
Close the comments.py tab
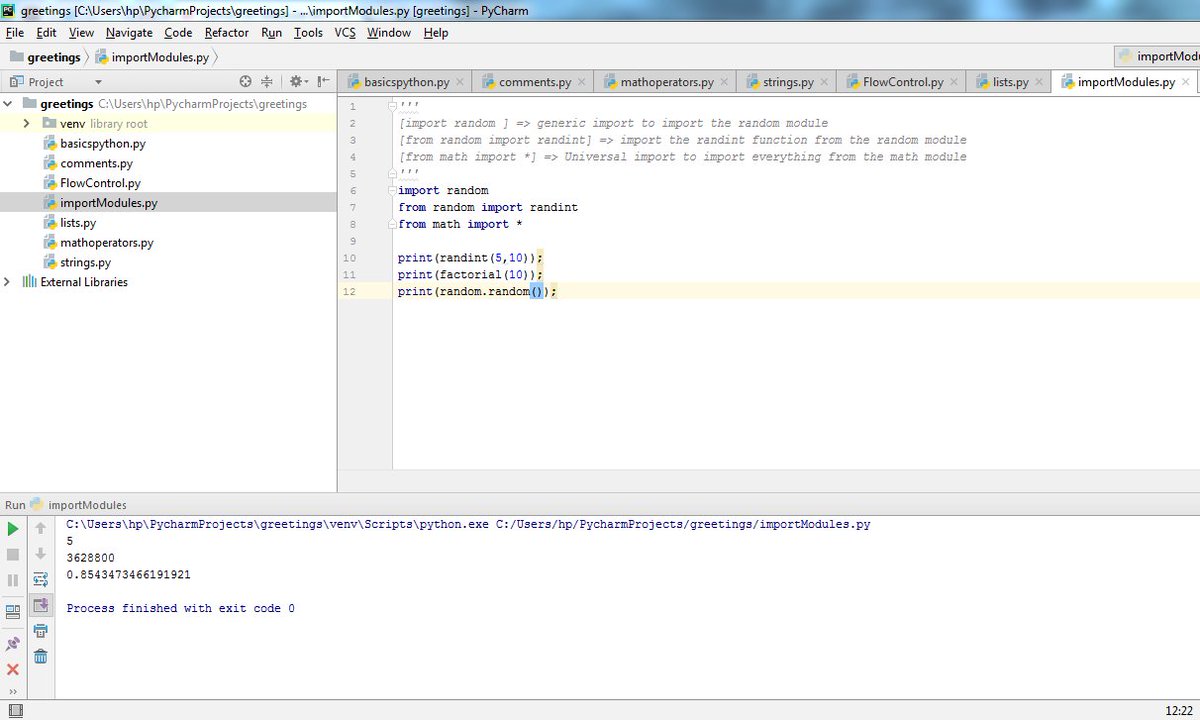581,83
